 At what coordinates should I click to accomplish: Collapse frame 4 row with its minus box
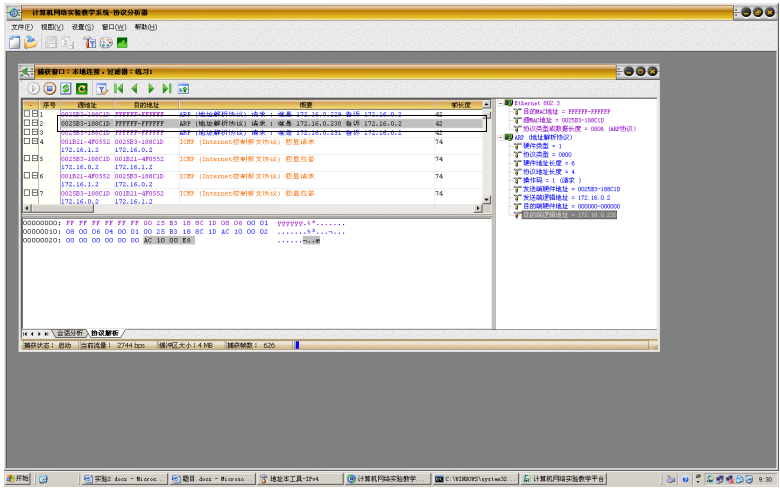click(35, 141)
